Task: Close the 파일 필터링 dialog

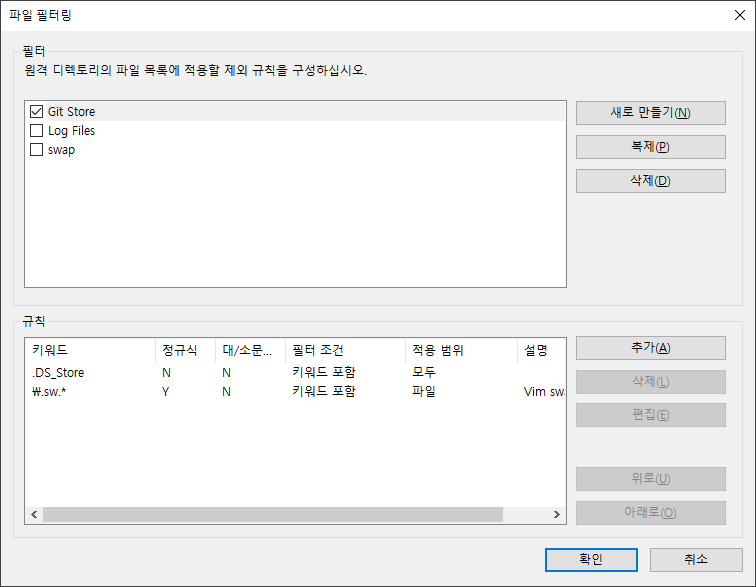Action: pyautogui.click(x=740, y=15)
